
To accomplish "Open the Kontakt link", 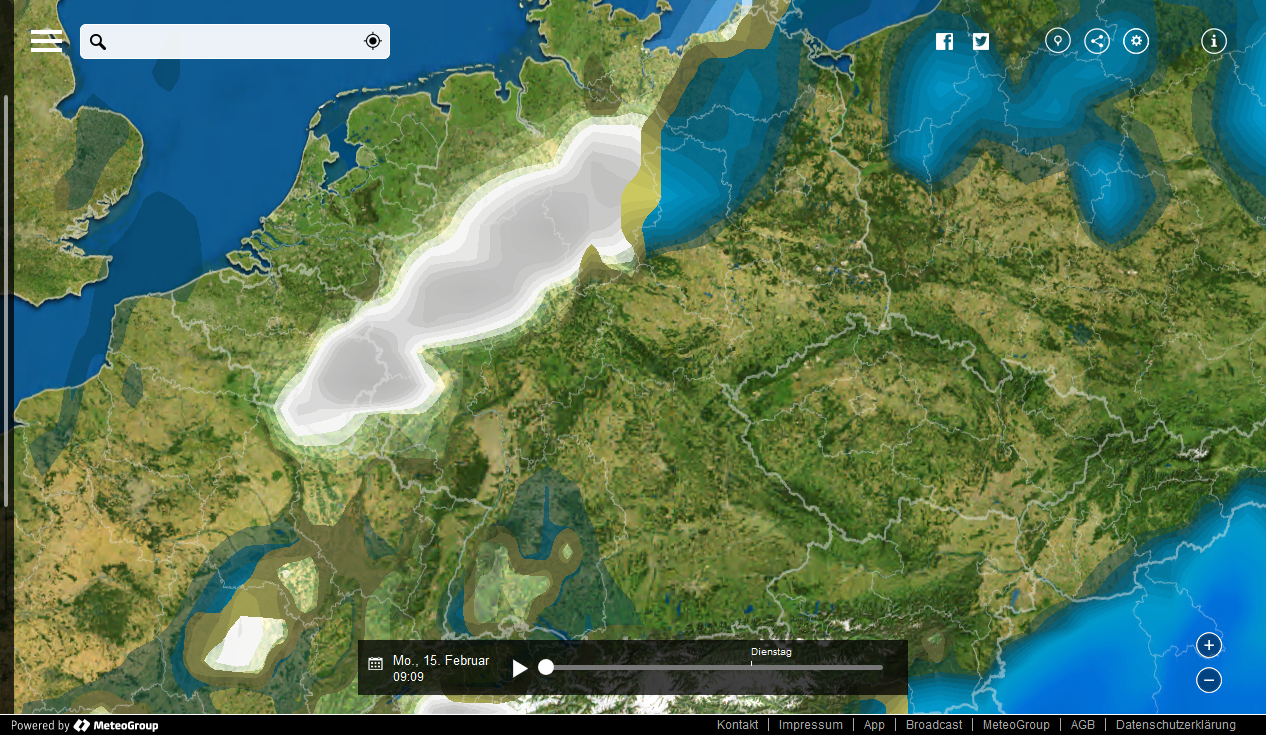I will click(738, 725).
